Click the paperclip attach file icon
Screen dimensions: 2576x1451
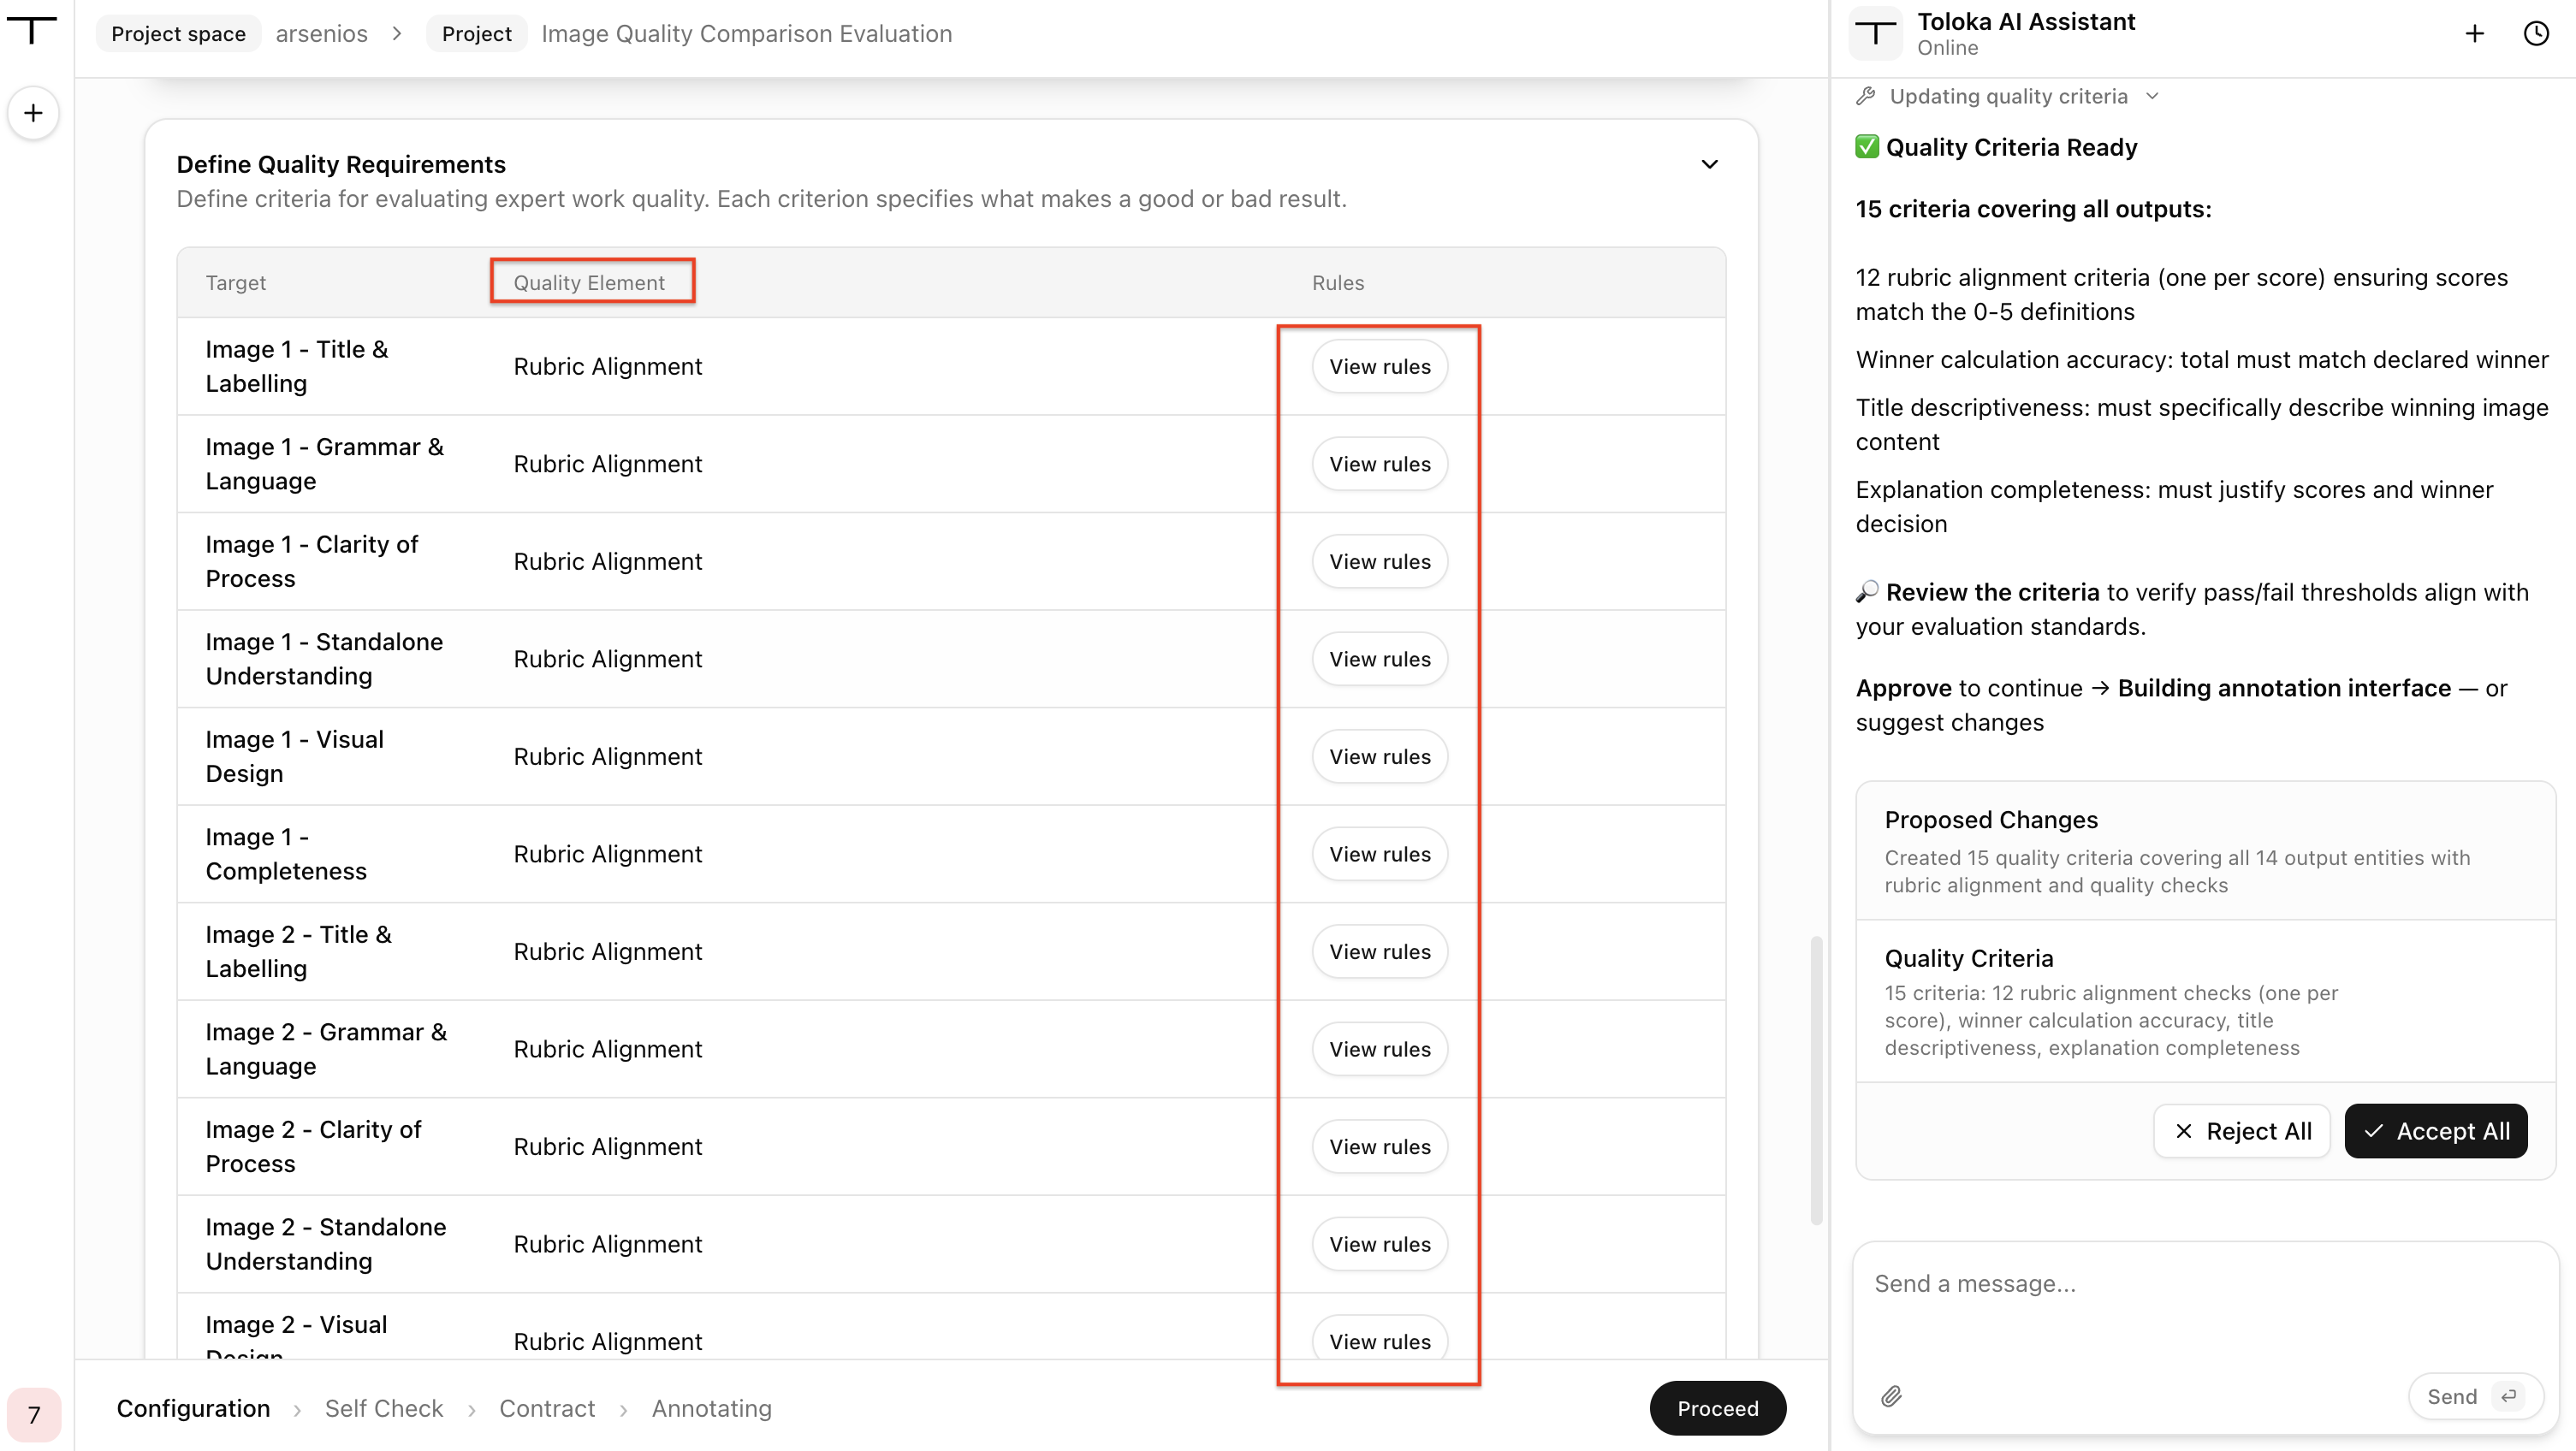(1890, 1396)
